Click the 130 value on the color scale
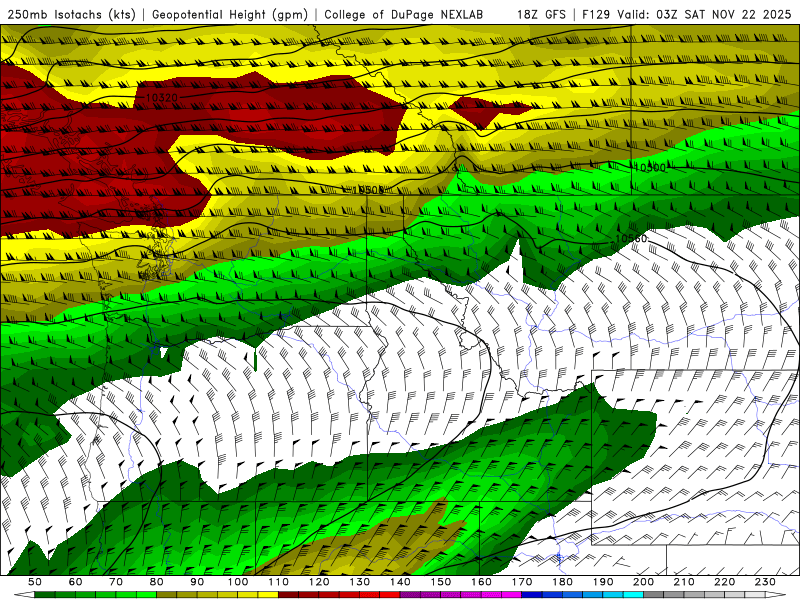The height and width of the screenshot is (600, 800). point(360,582)
